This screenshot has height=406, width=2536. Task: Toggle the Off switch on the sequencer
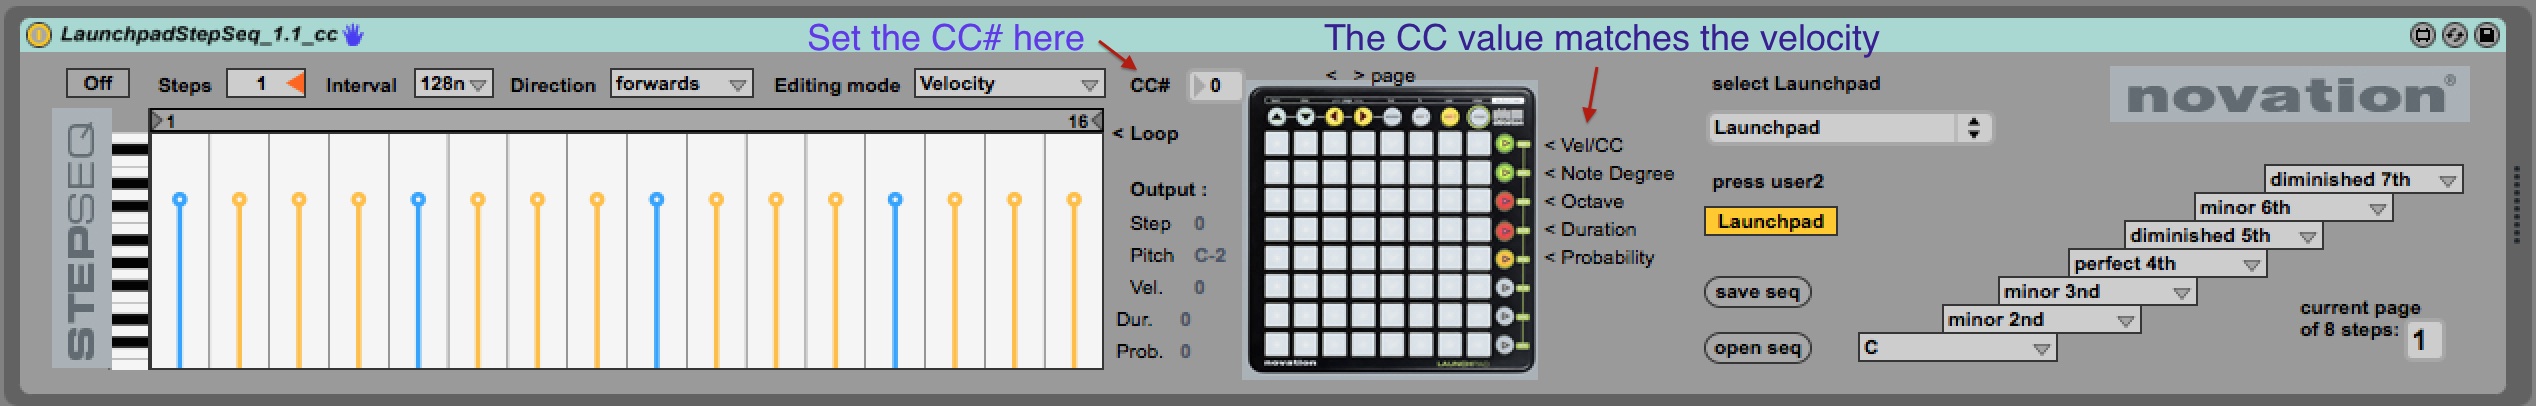(98, 83)
